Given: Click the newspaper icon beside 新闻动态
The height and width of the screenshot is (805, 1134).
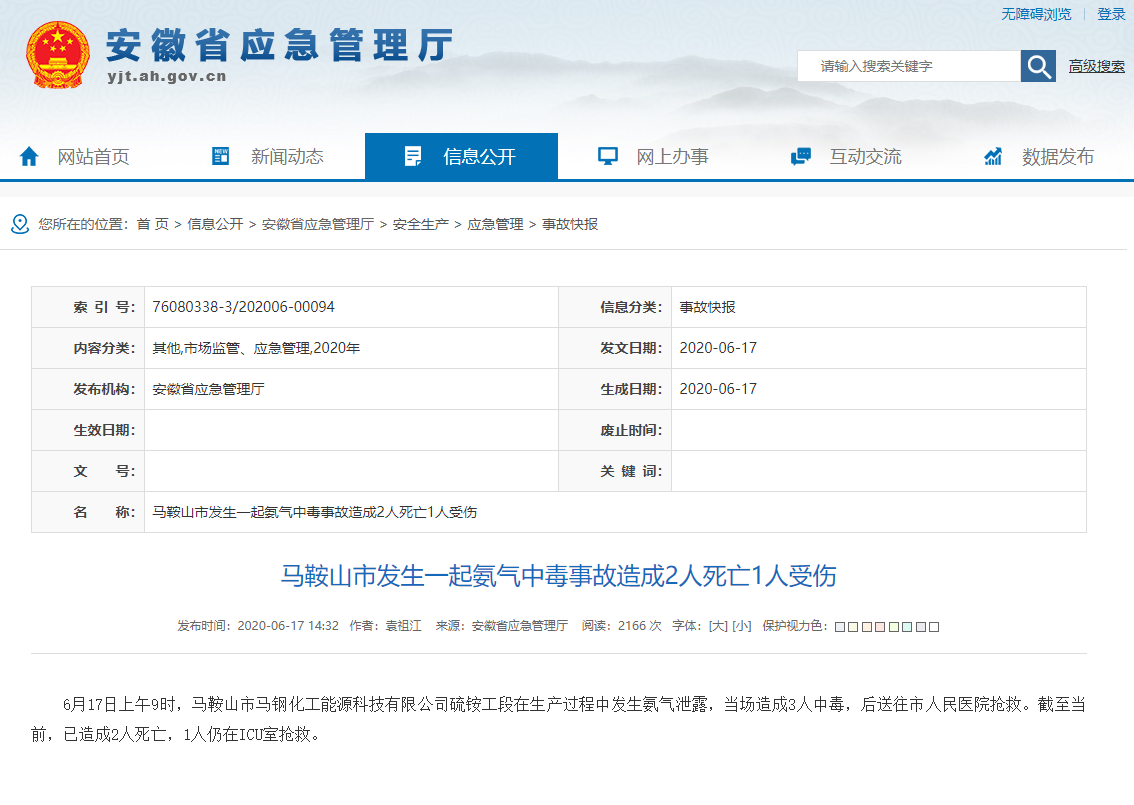Looking at the screenshot, I should pos(221,156).
